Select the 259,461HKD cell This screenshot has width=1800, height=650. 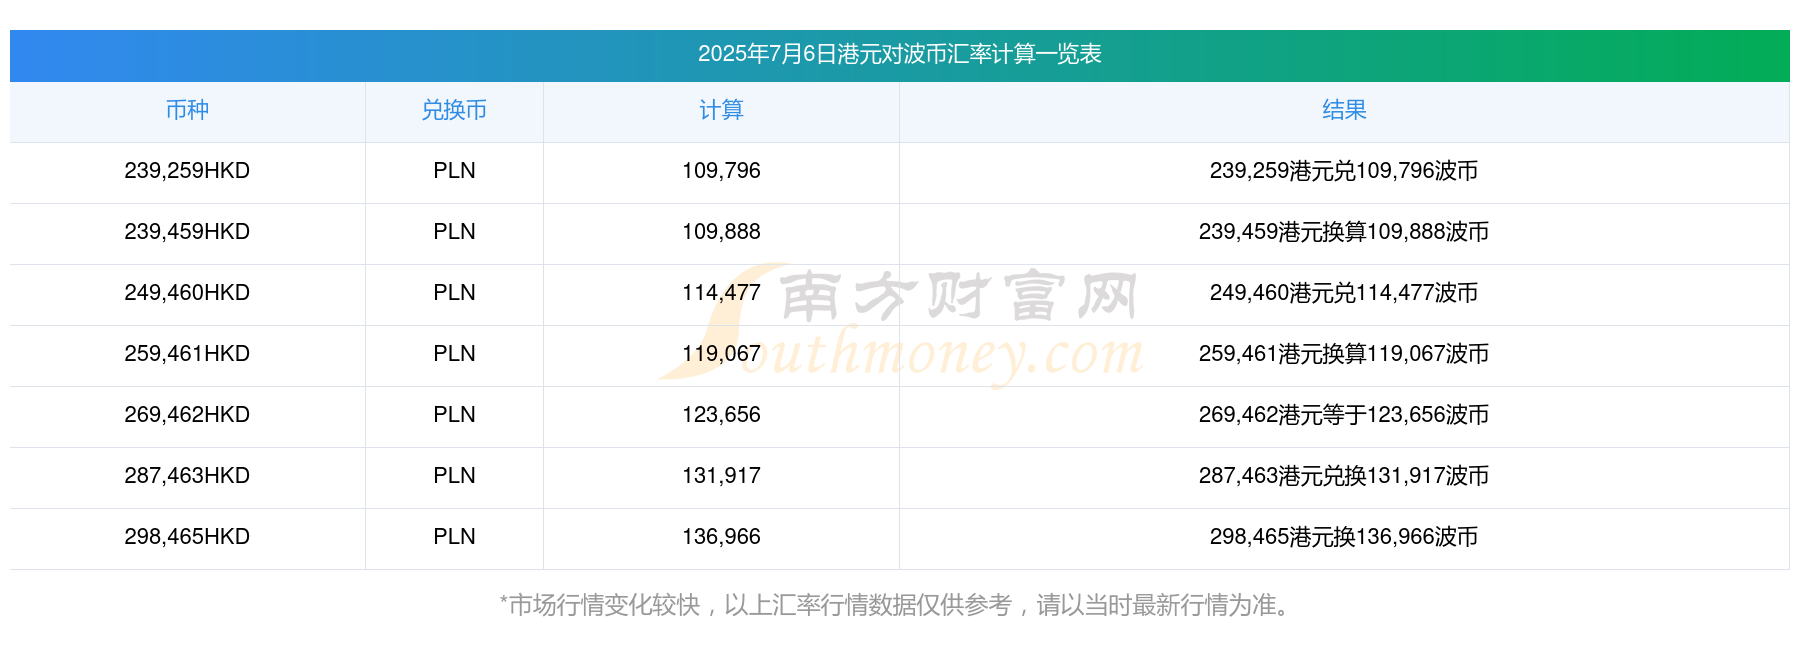point(187,354)
